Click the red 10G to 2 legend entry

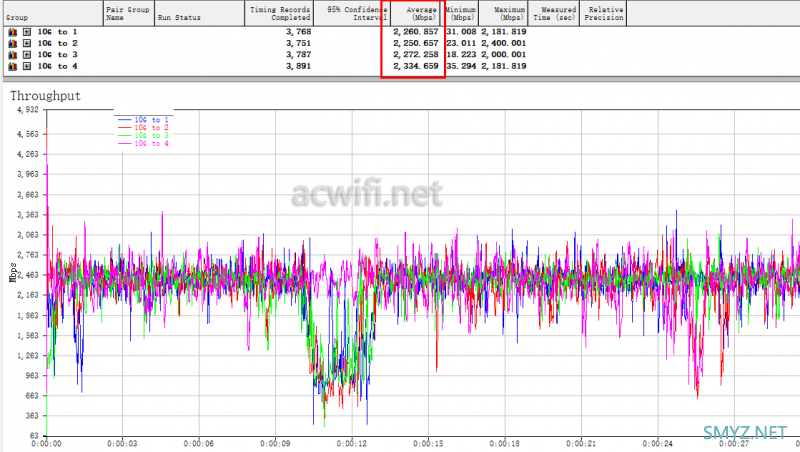tap(152, 127)
